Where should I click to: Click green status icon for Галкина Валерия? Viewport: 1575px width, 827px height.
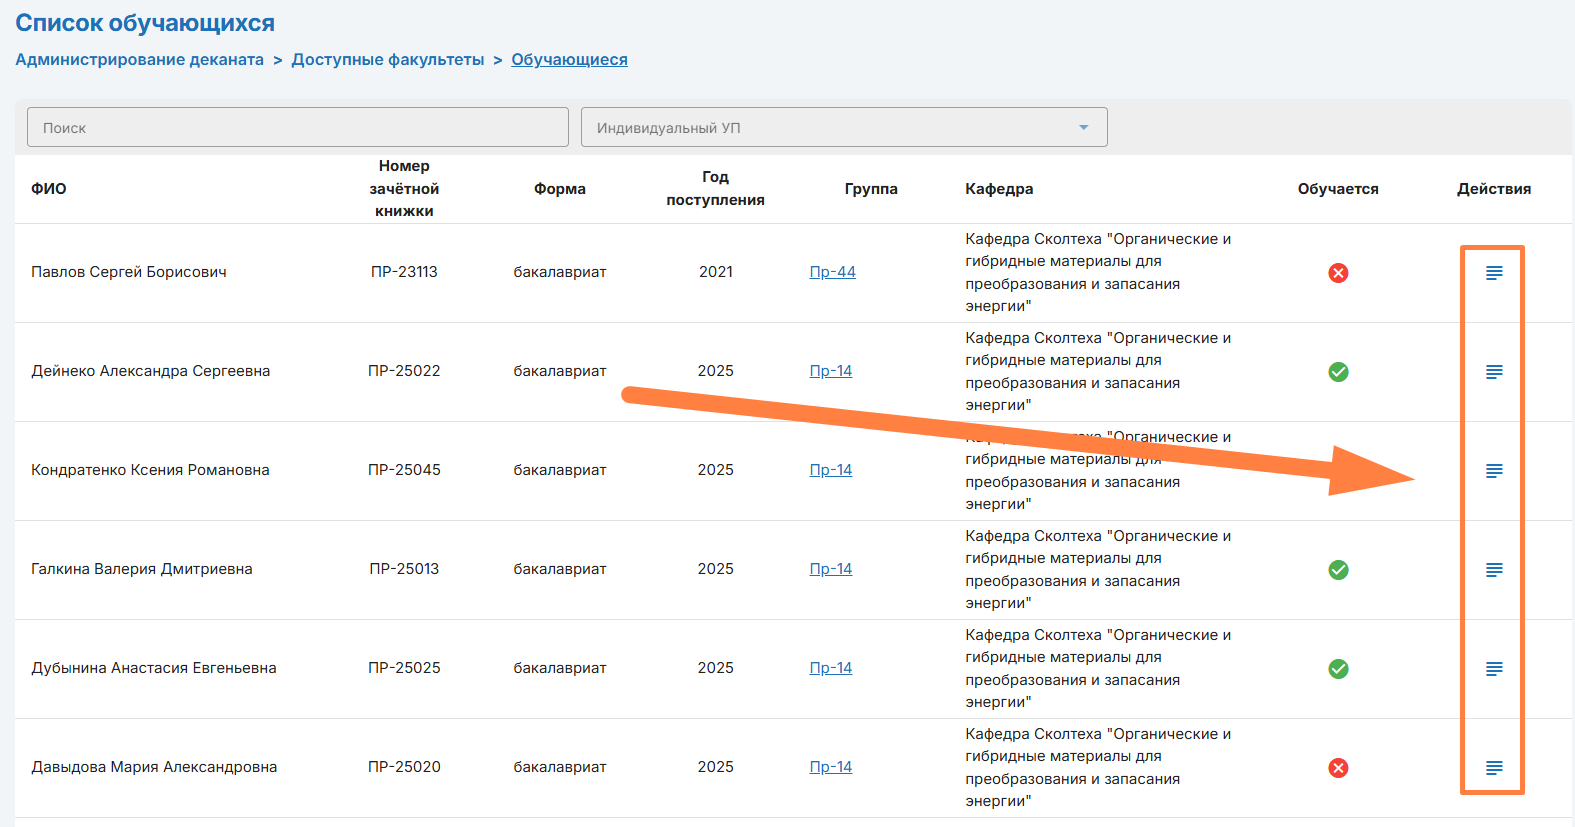1338,570
